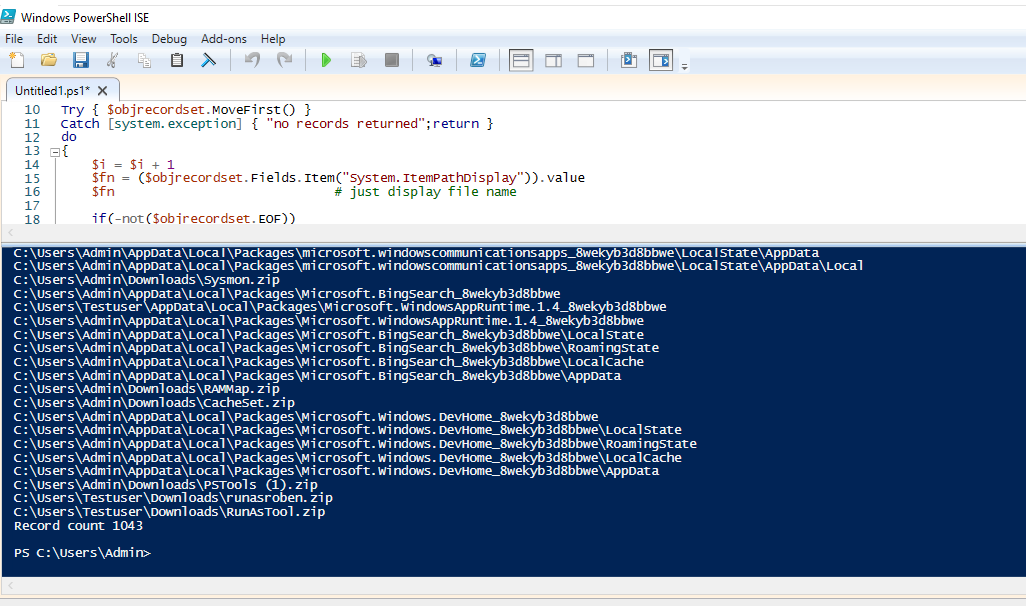Create a new script with New icon
Screen dimensions: 1026x606
17,61
